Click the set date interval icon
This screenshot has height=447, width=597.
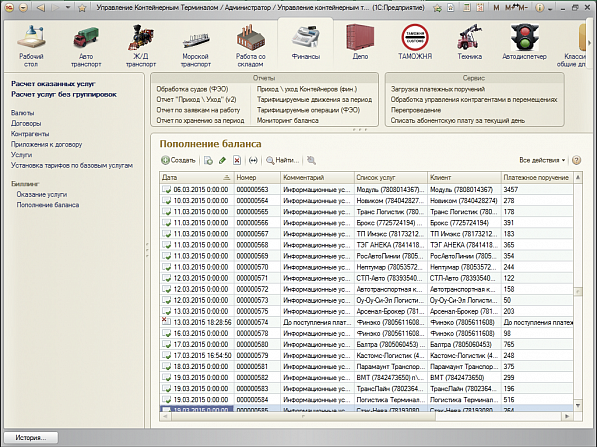[x=253, y=160]
